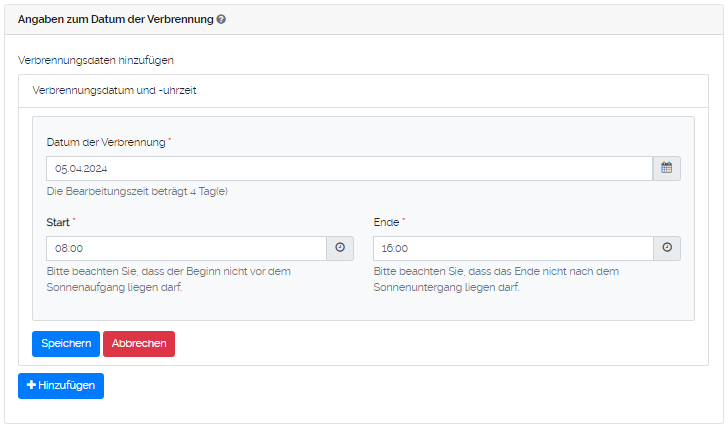The height and width of the screenshot is (428, 728).
Task: Open the clock picker for Start time
Action: pyautogui.click(x=340, y=248)
